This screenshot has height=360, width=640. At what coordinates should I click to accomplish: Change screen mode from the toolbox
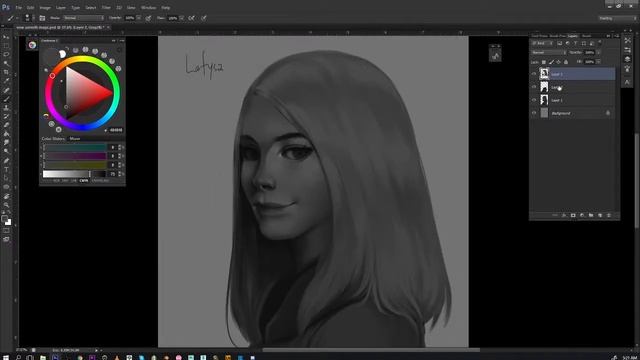[x=6, y=240]
